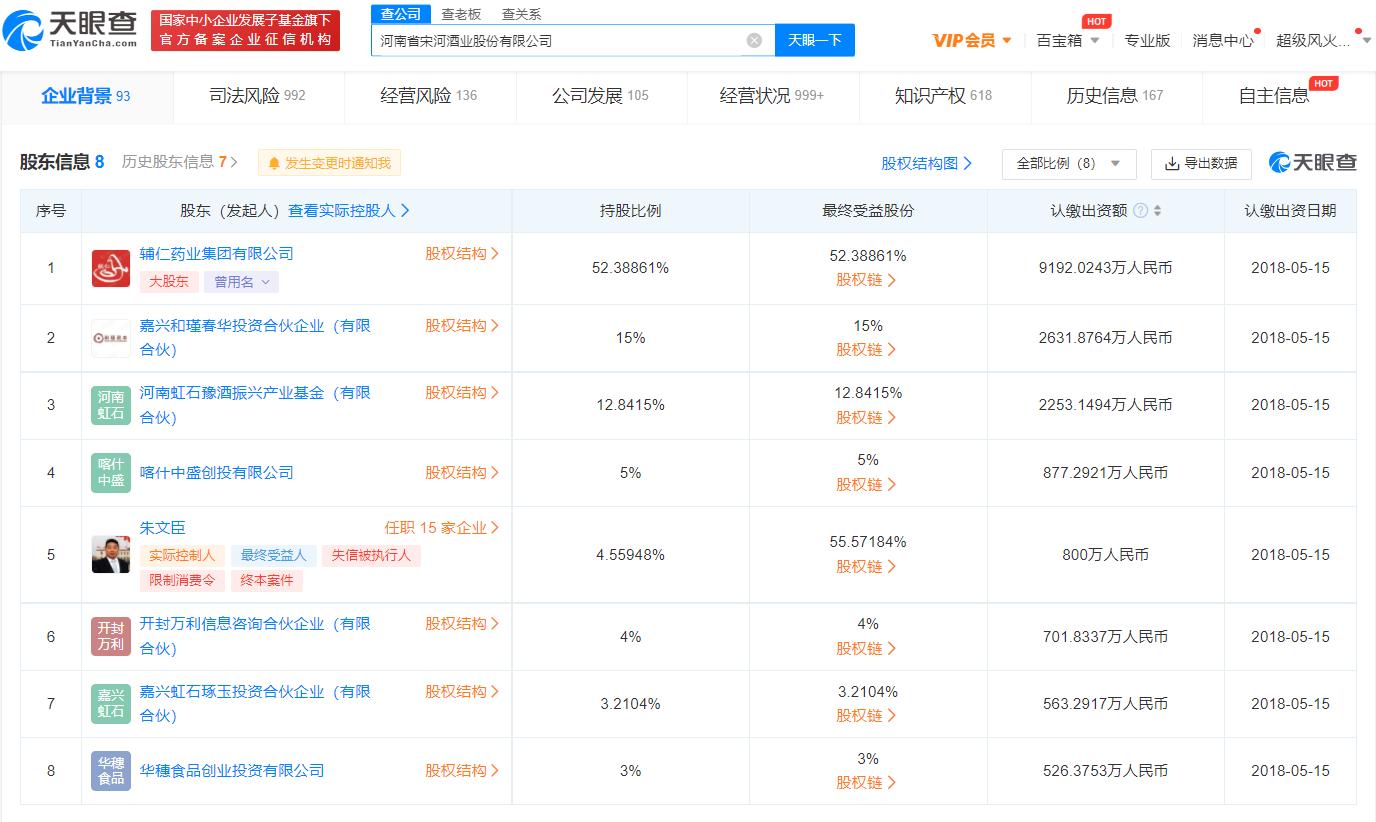Switch to 查老板 search tab
This screenshot has width=1376, height=822.
461,14
